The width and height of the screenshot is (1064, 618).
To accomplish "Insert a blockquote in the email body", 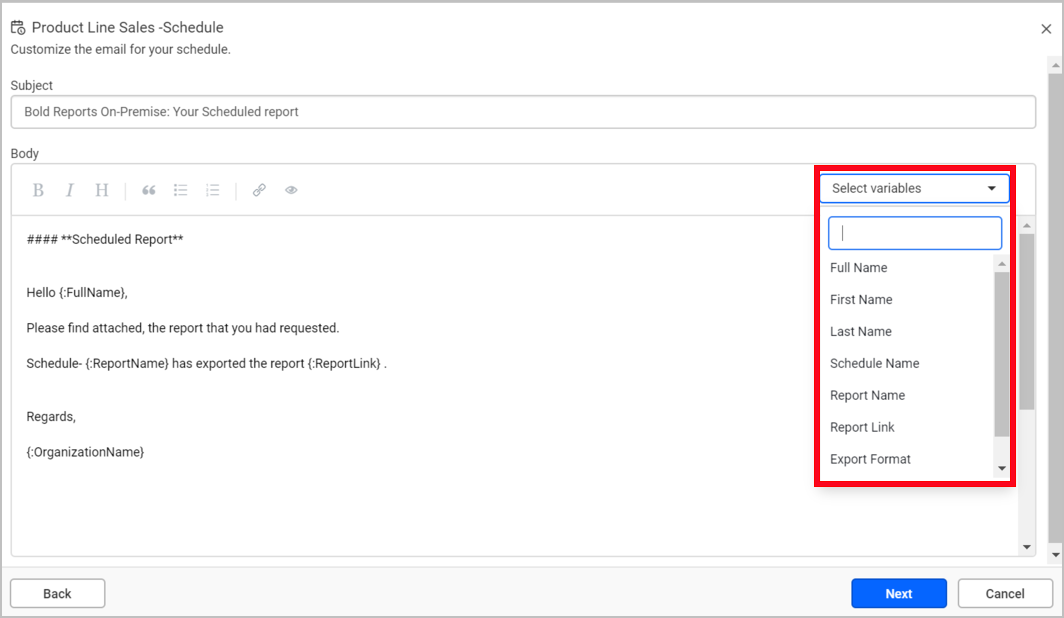I will [148, 190].
